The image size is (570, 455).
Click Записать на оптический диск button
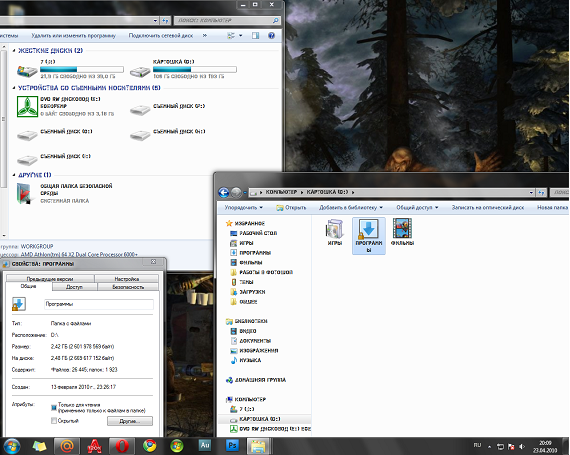488,208
